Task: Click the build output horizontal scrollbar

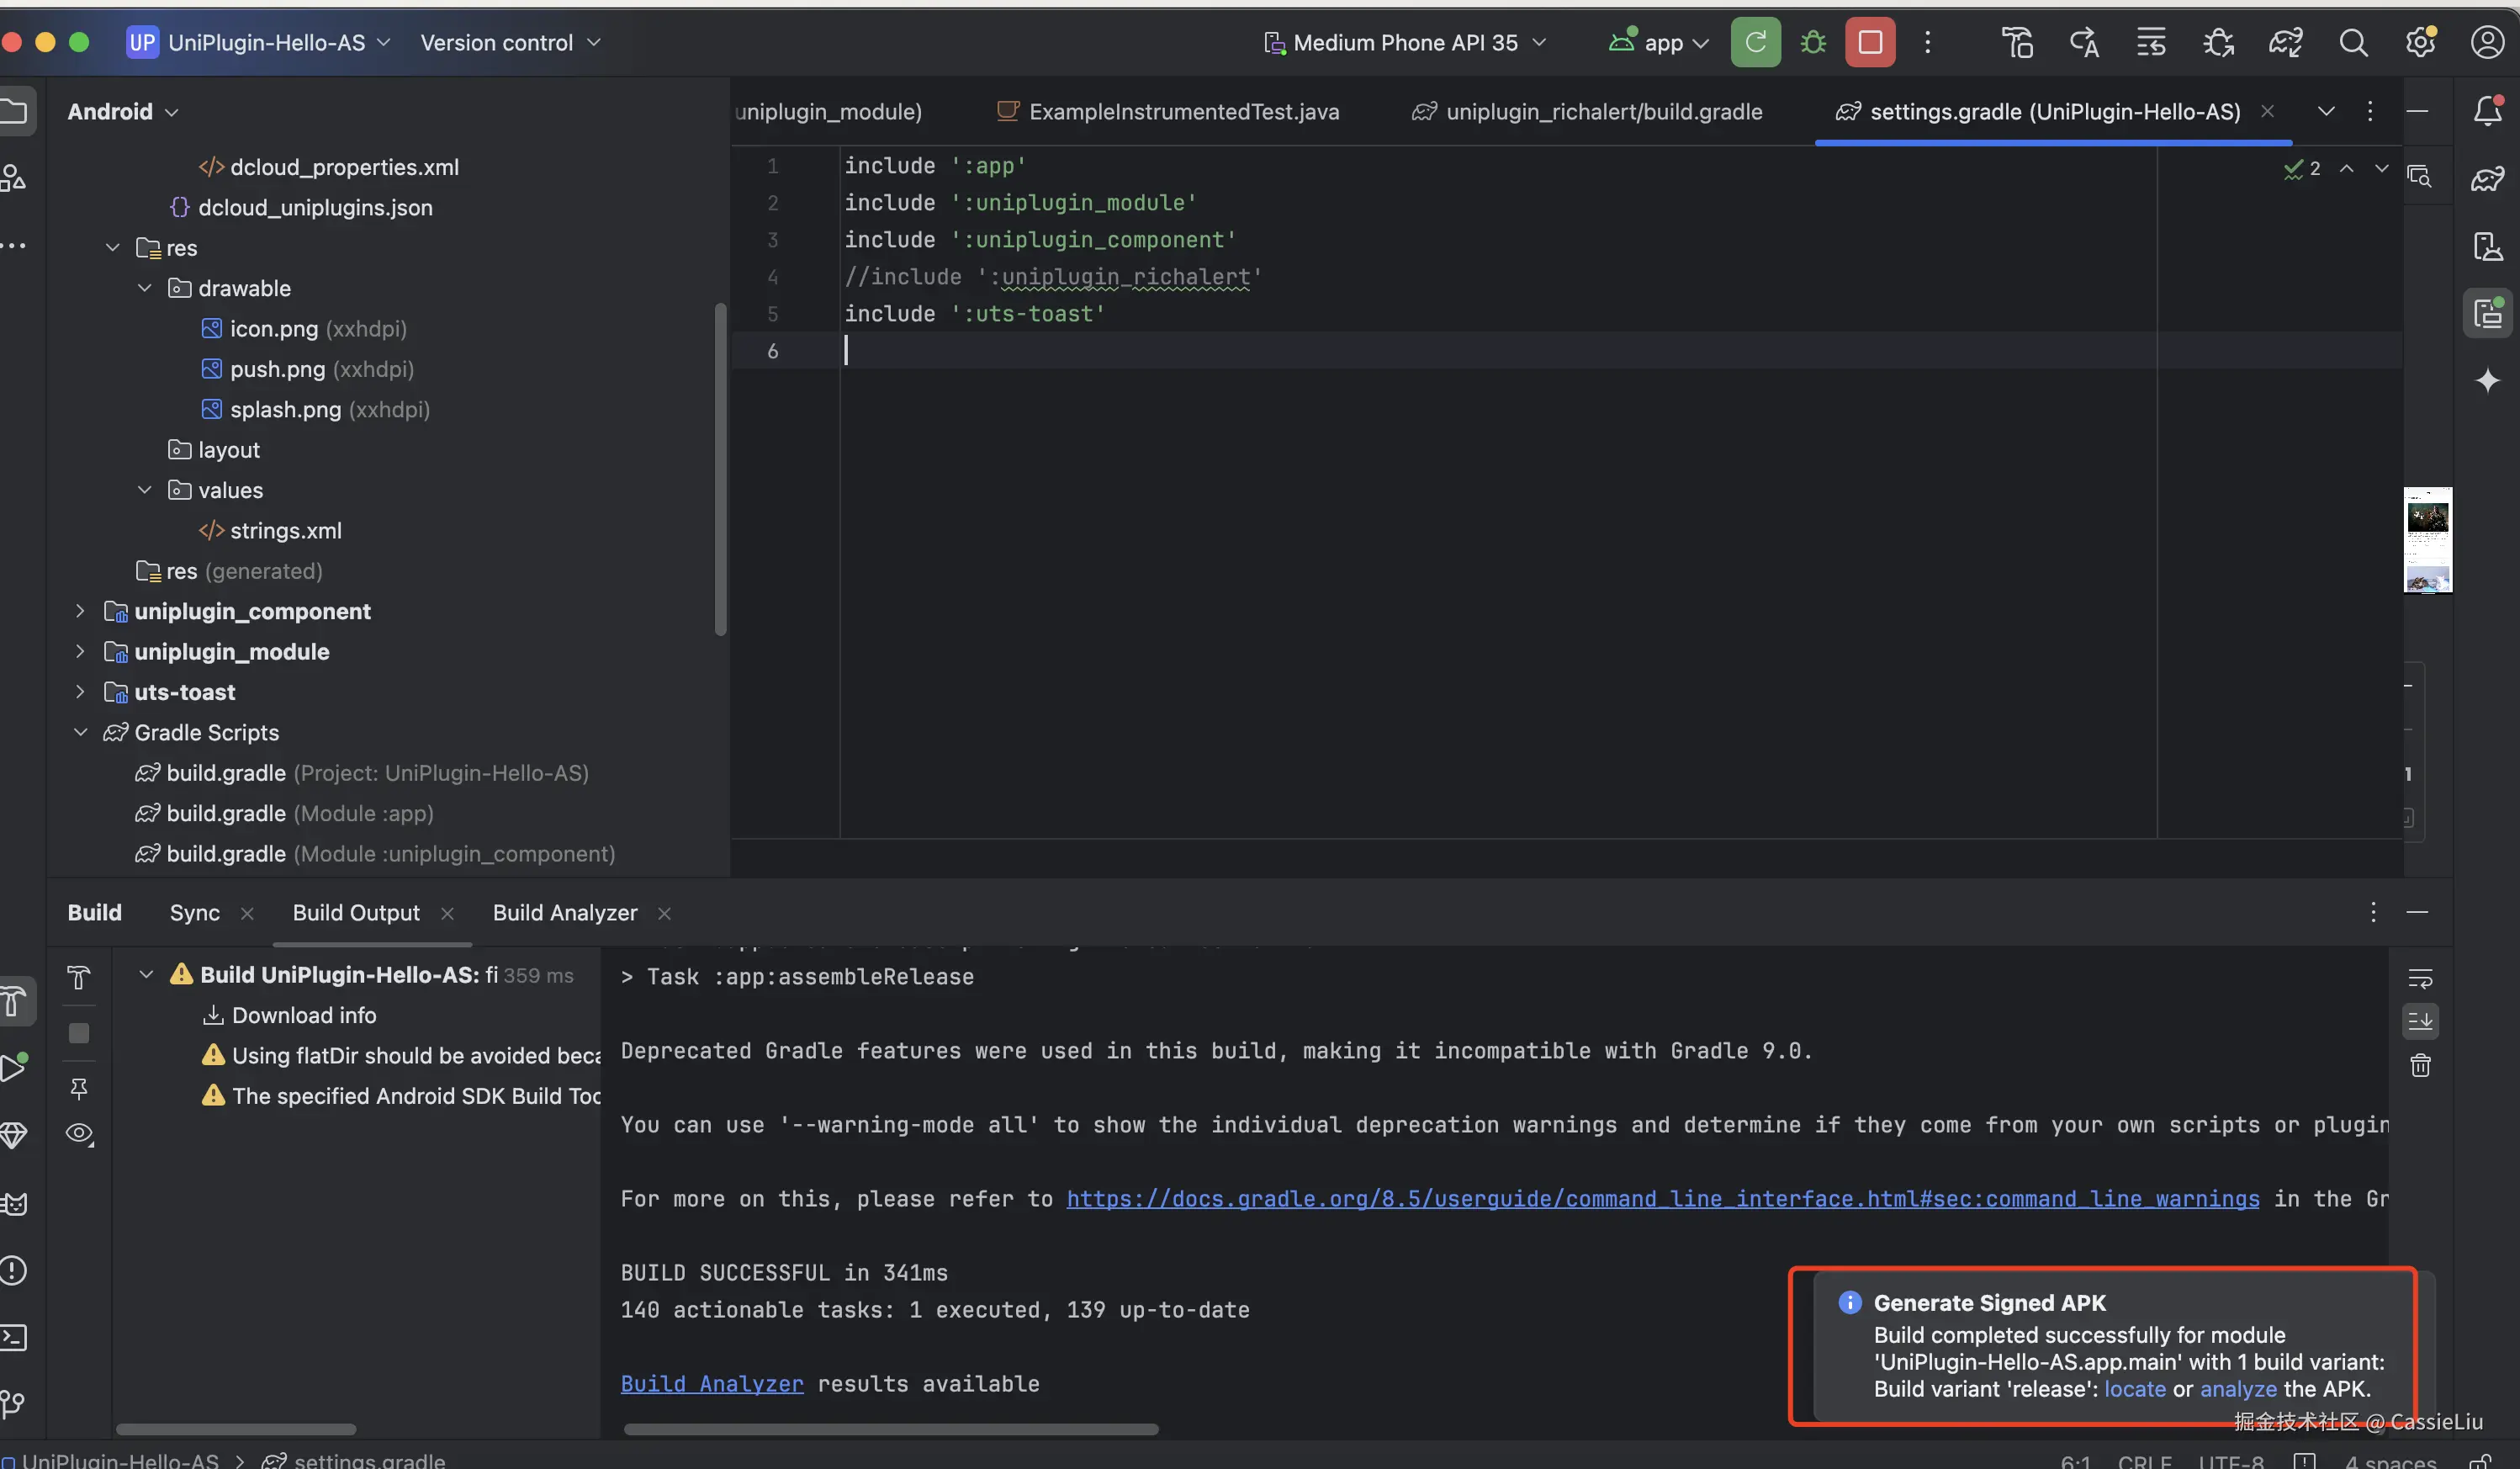Action: pos(890,1429)
